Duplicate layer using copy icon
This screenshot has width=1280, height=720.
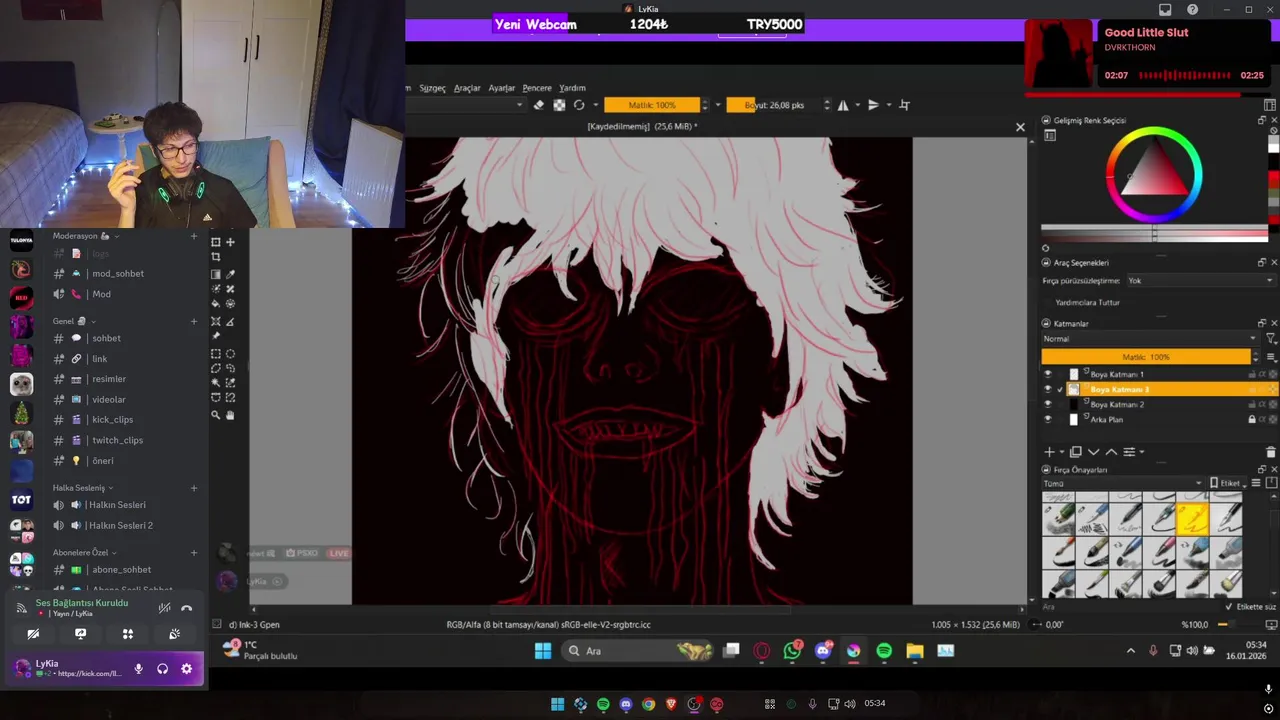[1076, 452]
